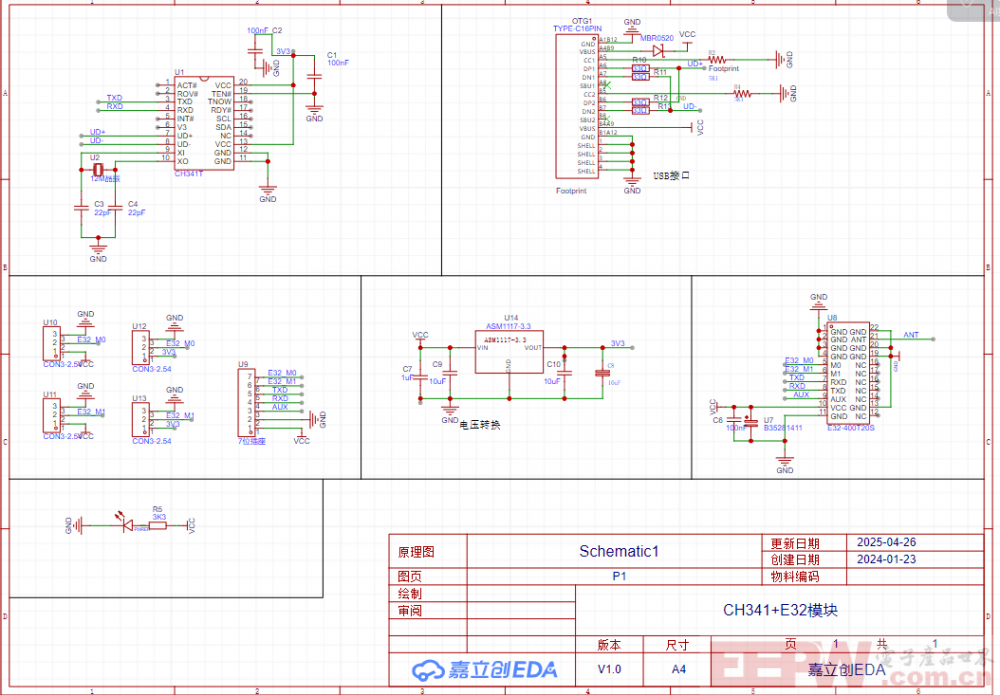
Task: Select the U8 E32-400T20S module
Action: (x=848, y=373)
